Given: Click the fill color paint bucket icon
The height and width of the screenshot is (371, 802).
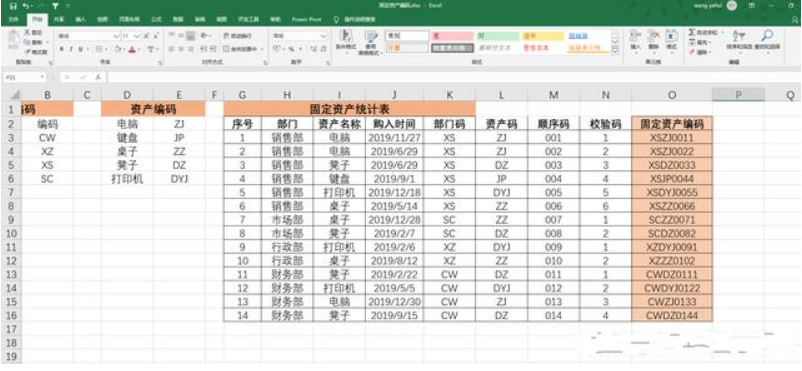Looking at the screenshot, I should pos(117,49).
